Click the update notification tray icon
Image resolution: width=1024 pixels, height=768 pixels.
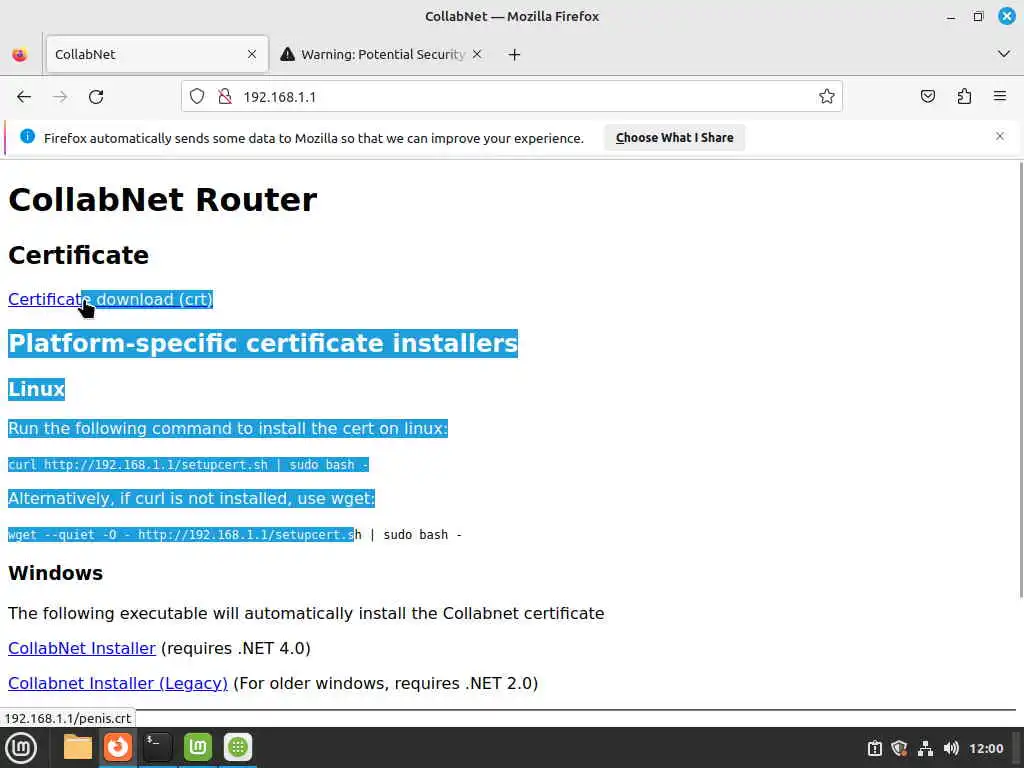coord(874,748)
